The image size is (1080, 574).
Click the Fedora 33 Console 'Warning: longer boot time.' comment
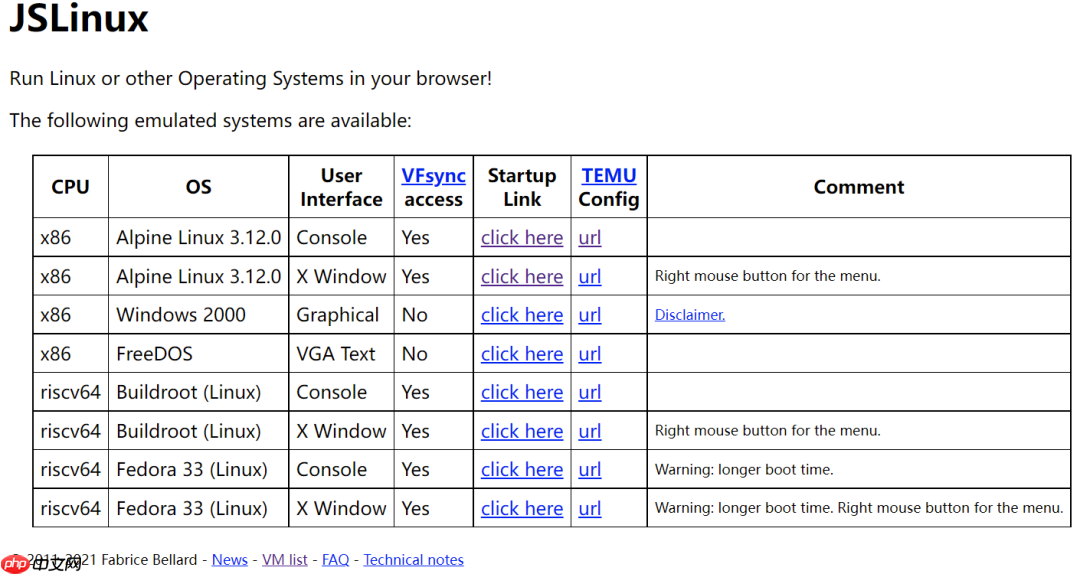tap(744, 470)
